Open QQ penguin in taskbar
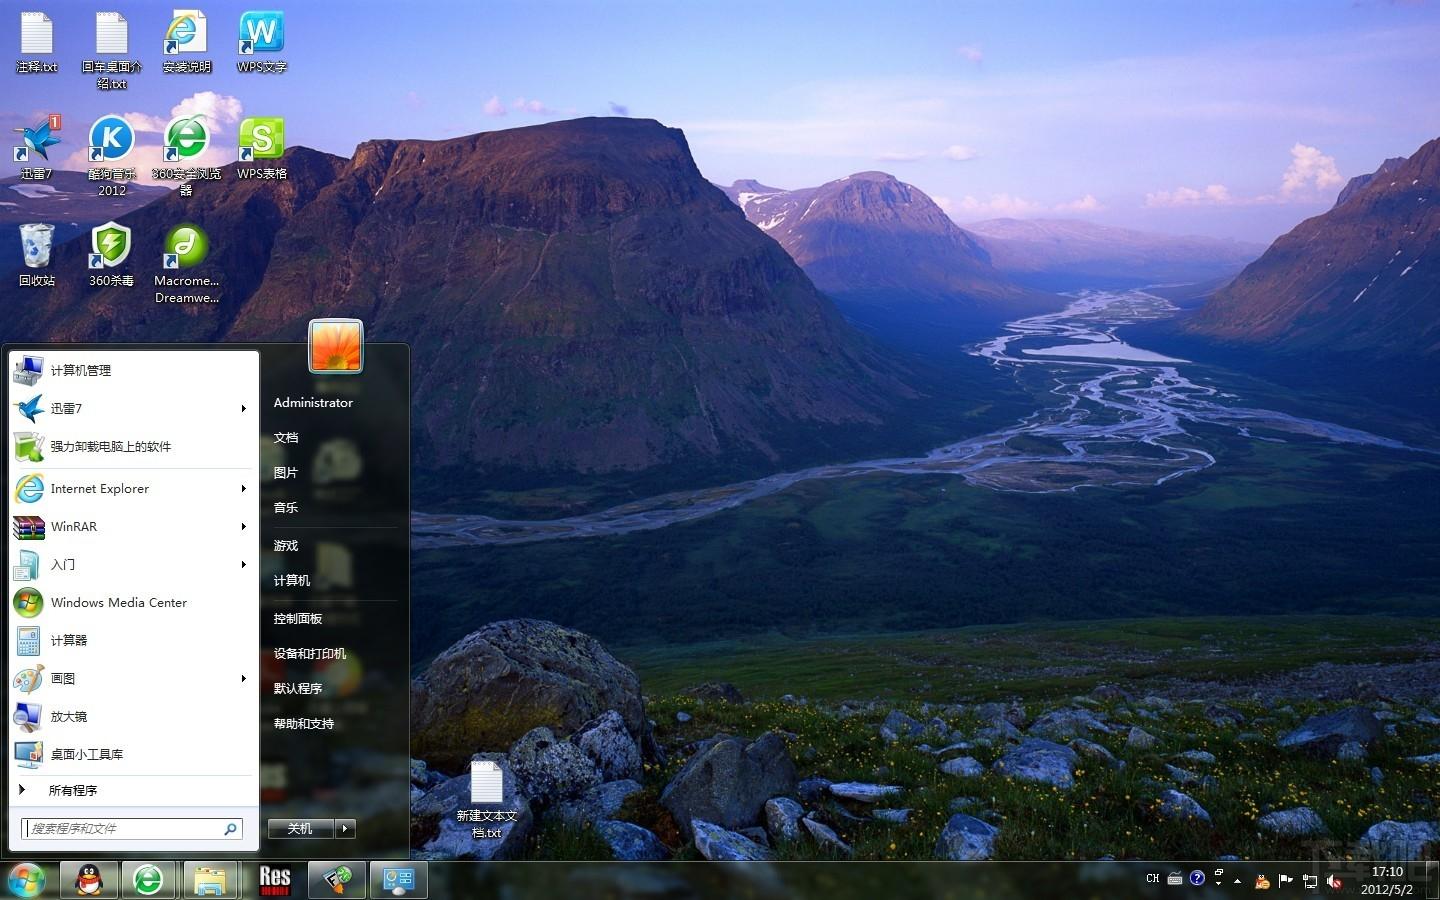The width and height of the screenshot is (1440, 900). [x=89, y=880]
